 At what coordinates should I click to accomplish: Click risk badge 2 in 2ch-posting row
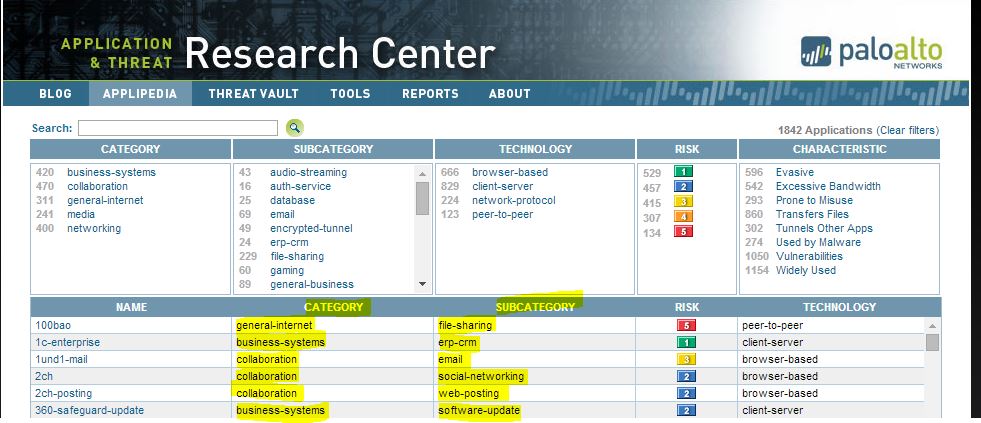pyautogui.click(x=686, y=393)
